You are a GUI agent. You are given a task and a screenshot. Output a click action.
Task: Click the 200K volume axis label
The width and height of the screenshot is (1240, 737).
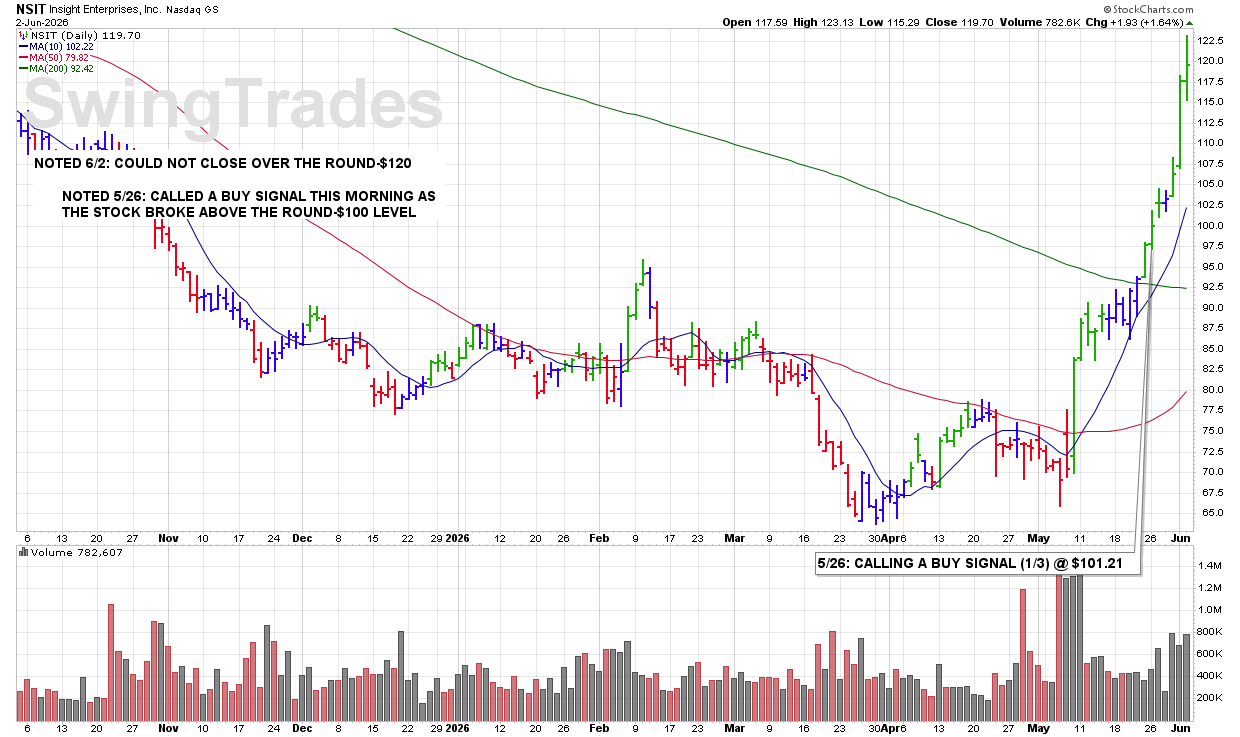click(x=1209, y=698)
